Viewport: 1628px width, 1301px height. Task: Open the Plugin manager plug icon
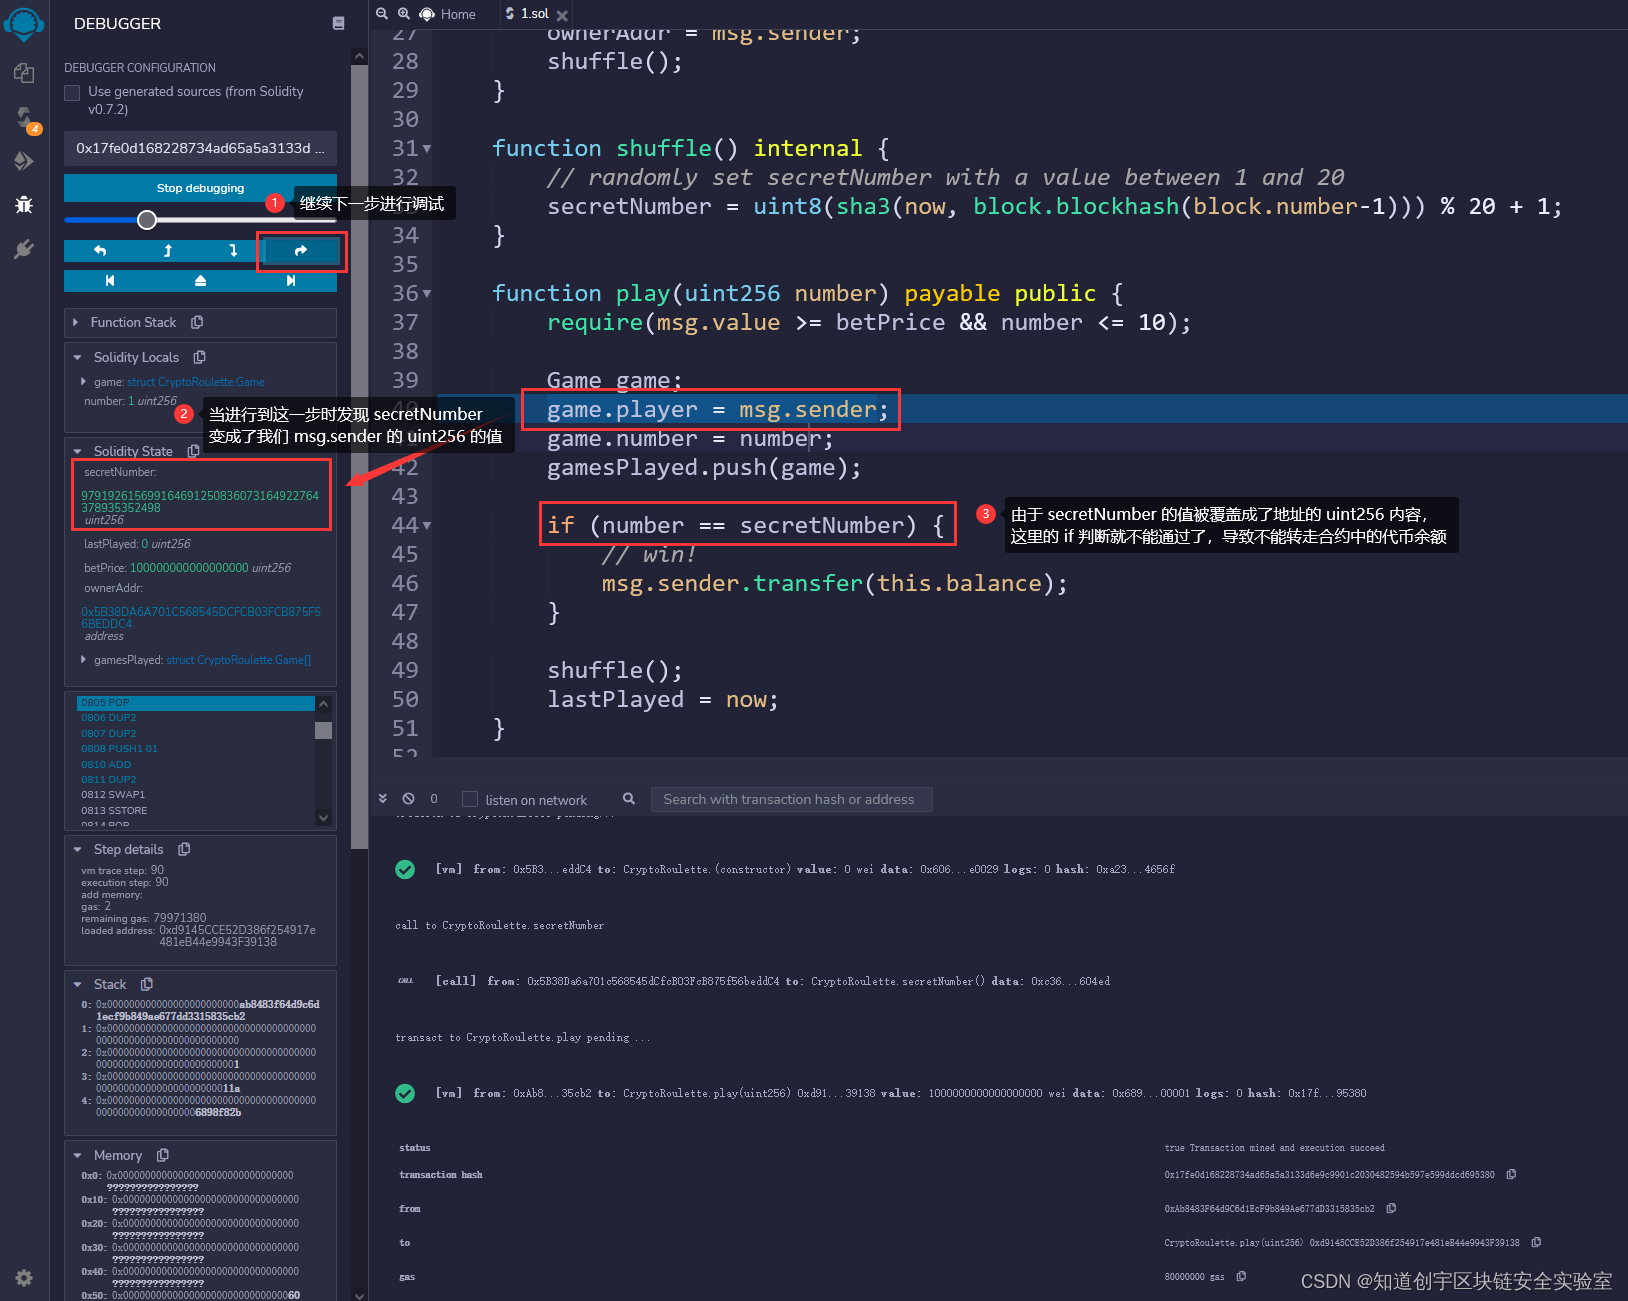point(24,249)
